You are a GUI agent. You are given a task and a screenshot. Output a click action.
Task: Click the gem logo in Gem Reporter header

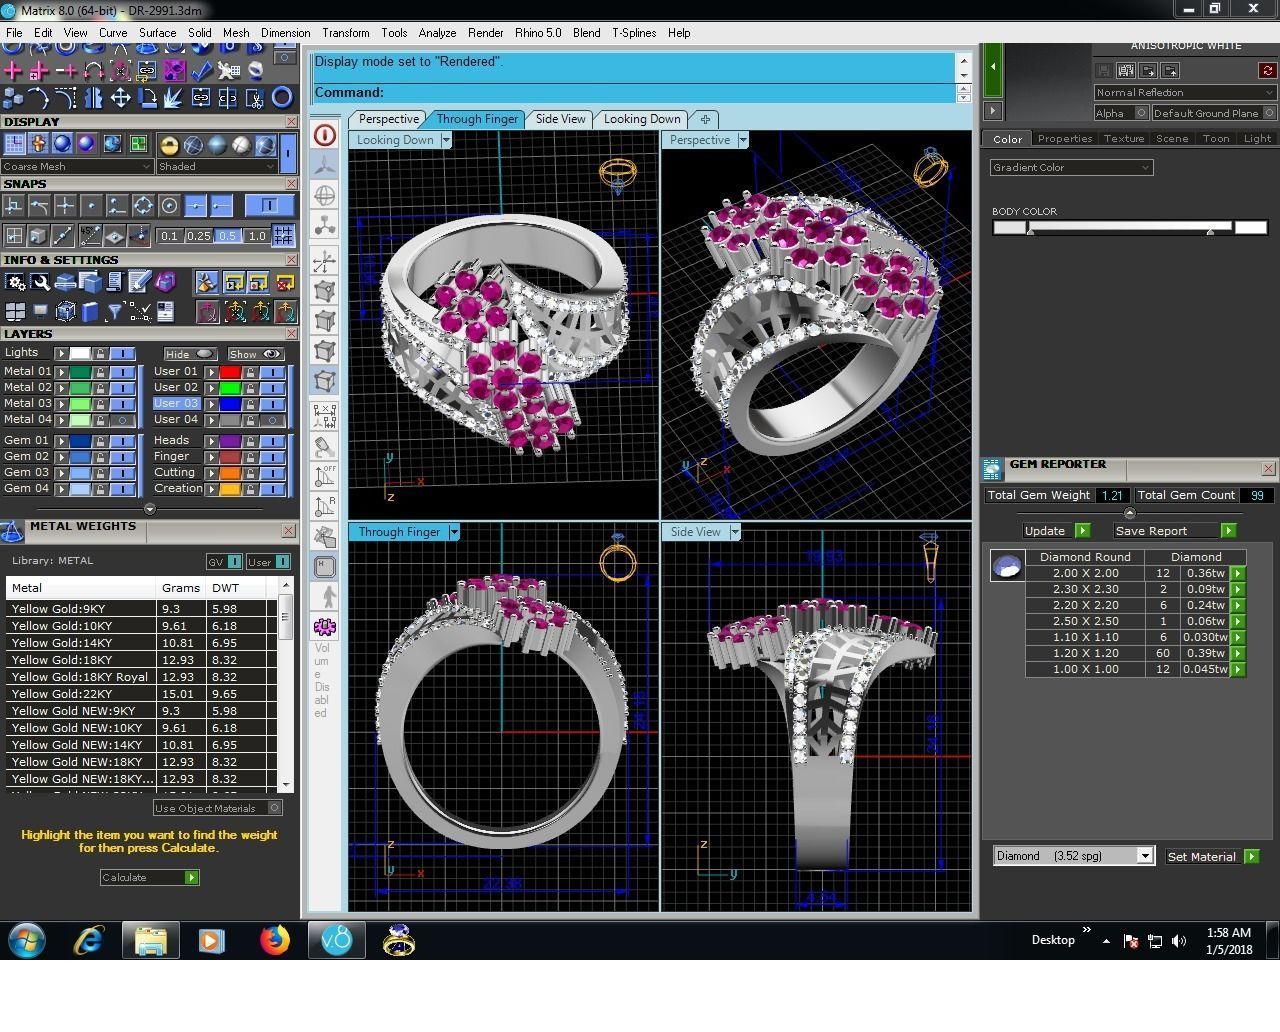click(x=992, y=469)
